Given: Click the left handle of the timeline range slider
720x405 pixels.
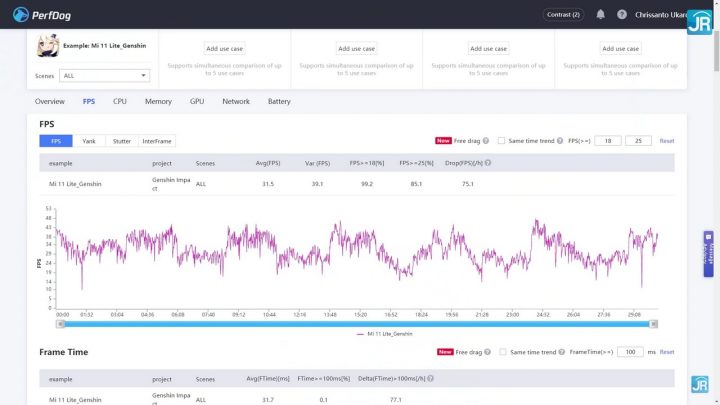Looking at the screenshot, I should pos(60,324).
